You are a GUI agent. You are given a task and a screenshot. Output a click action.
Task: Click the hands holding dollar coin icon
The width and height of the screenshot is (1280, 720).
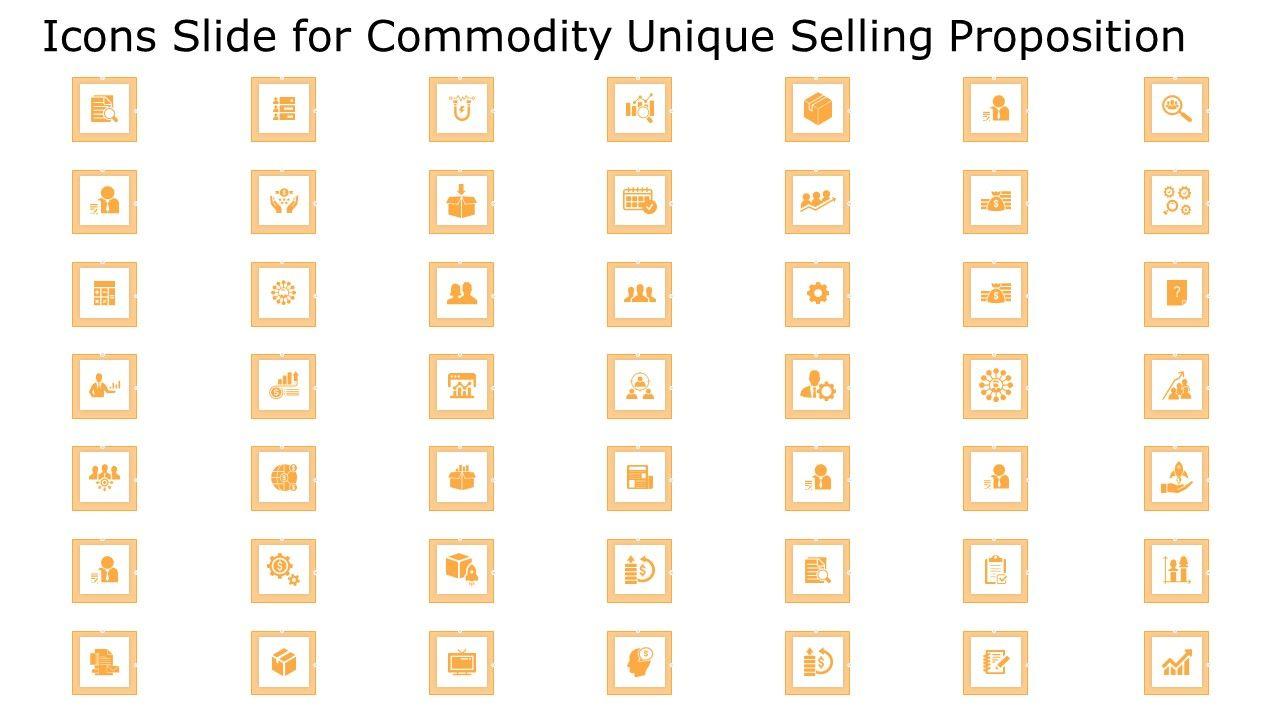pyautogui.click(x=283, y=202)
